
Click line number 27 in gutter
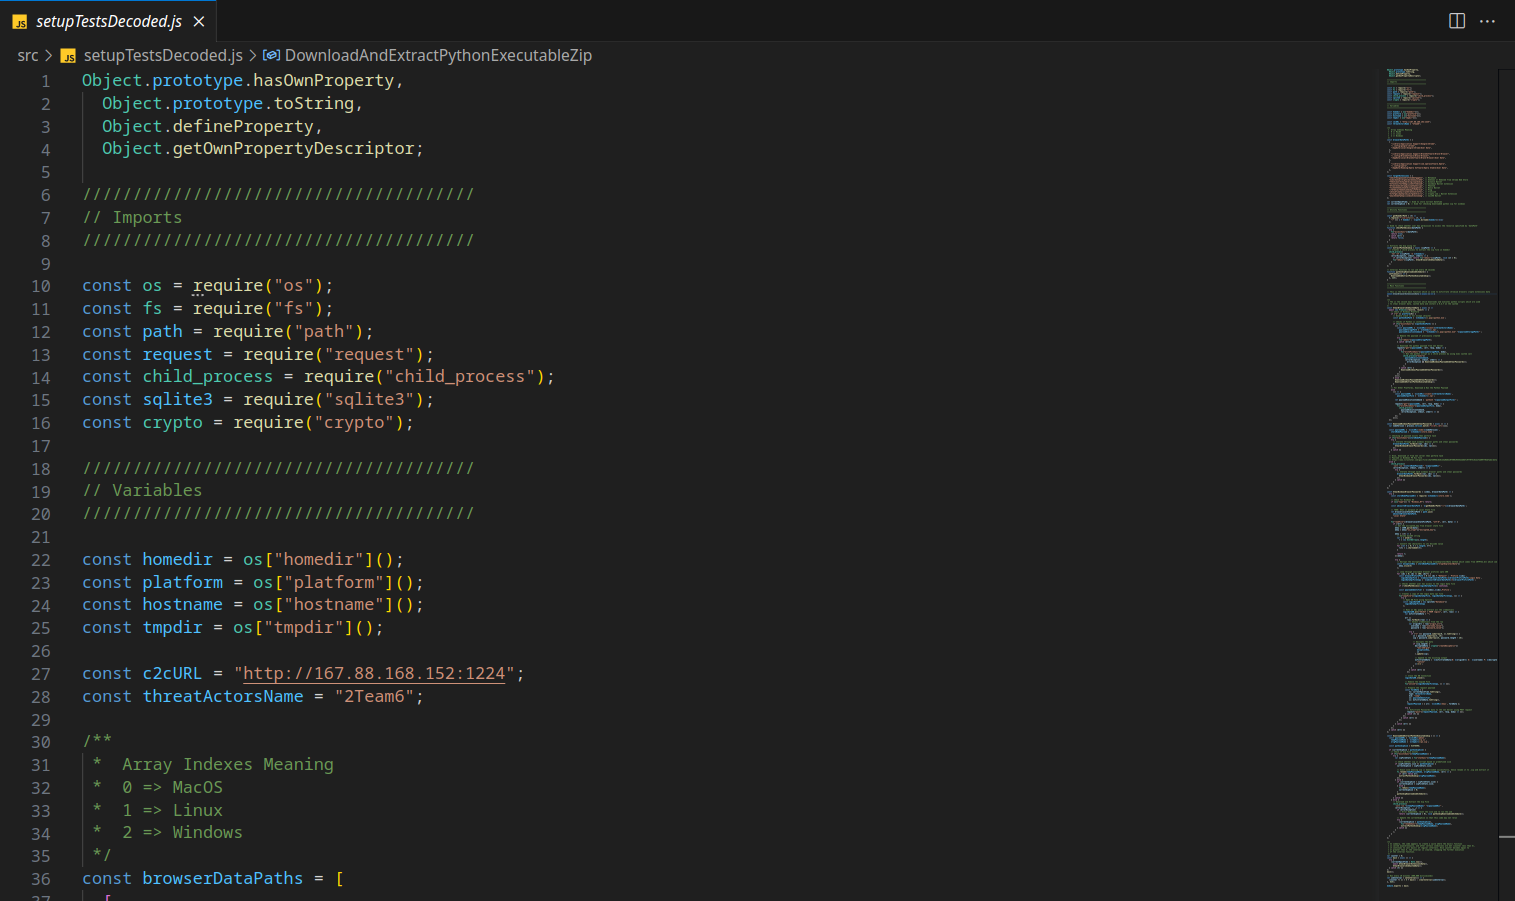pyautogui.click(x=41, y=675)
